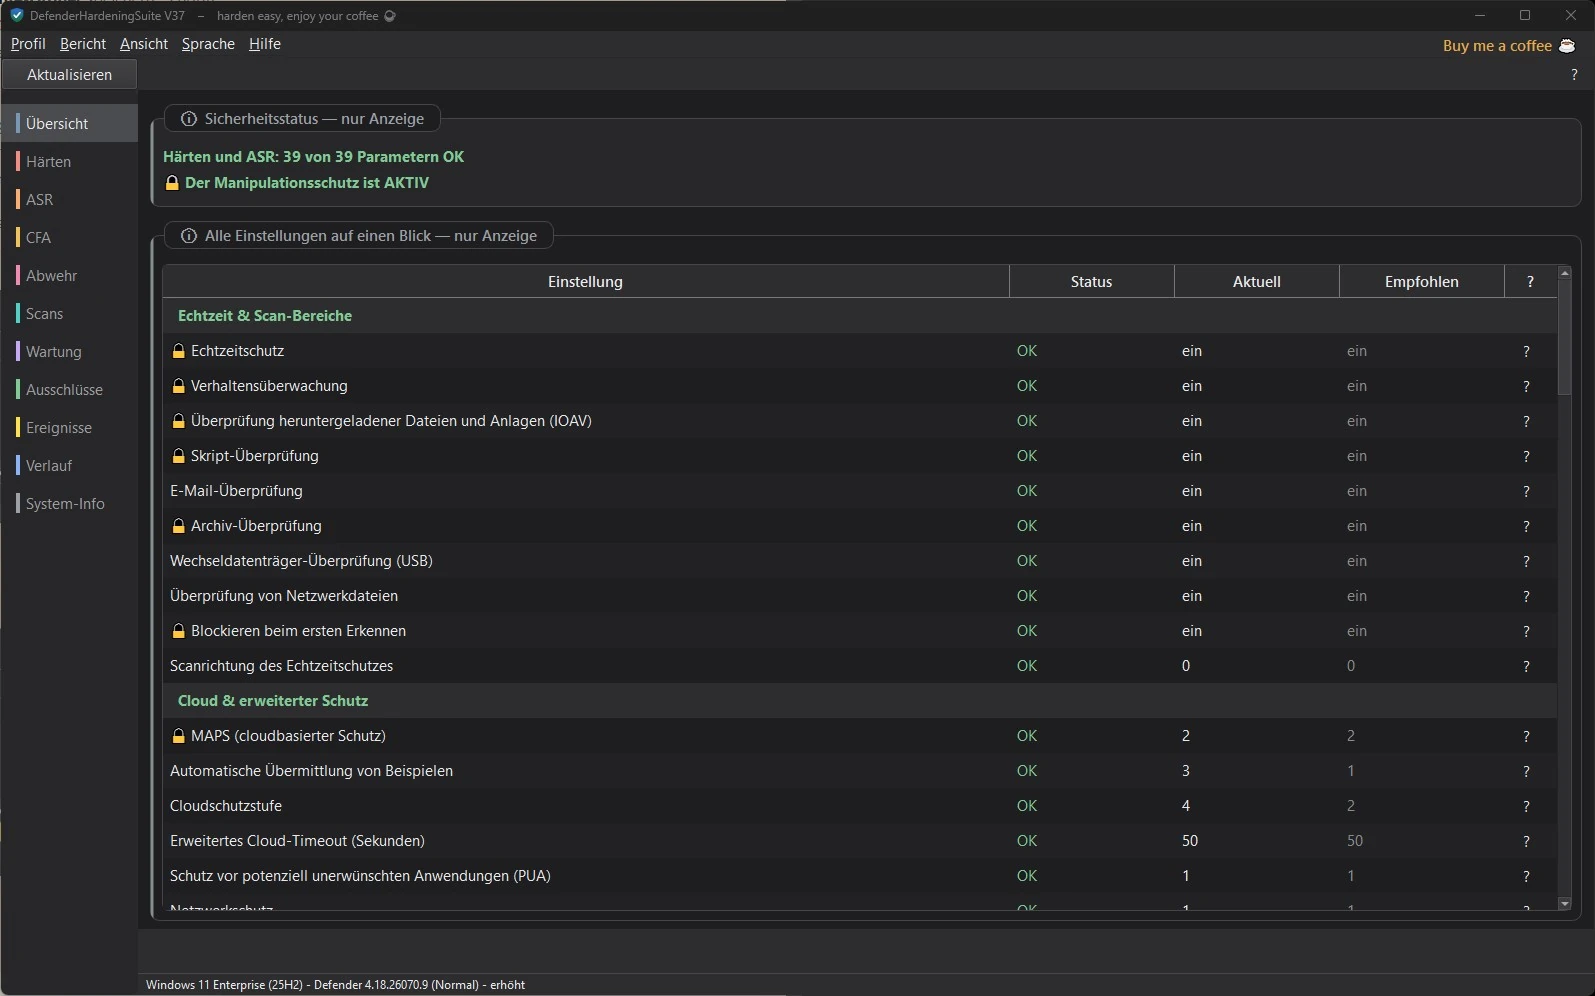Click the current value 50 for Cloud-Timeout
The height and width of the screenshot is (996, 1595).
tap(1190, 841)
